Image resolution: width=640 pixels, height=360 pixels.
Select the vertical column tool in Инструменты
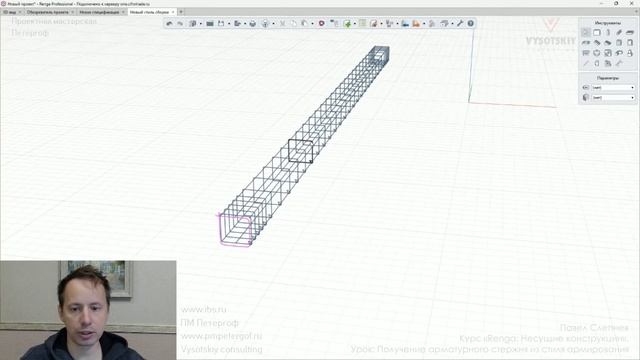click(608, 33)
